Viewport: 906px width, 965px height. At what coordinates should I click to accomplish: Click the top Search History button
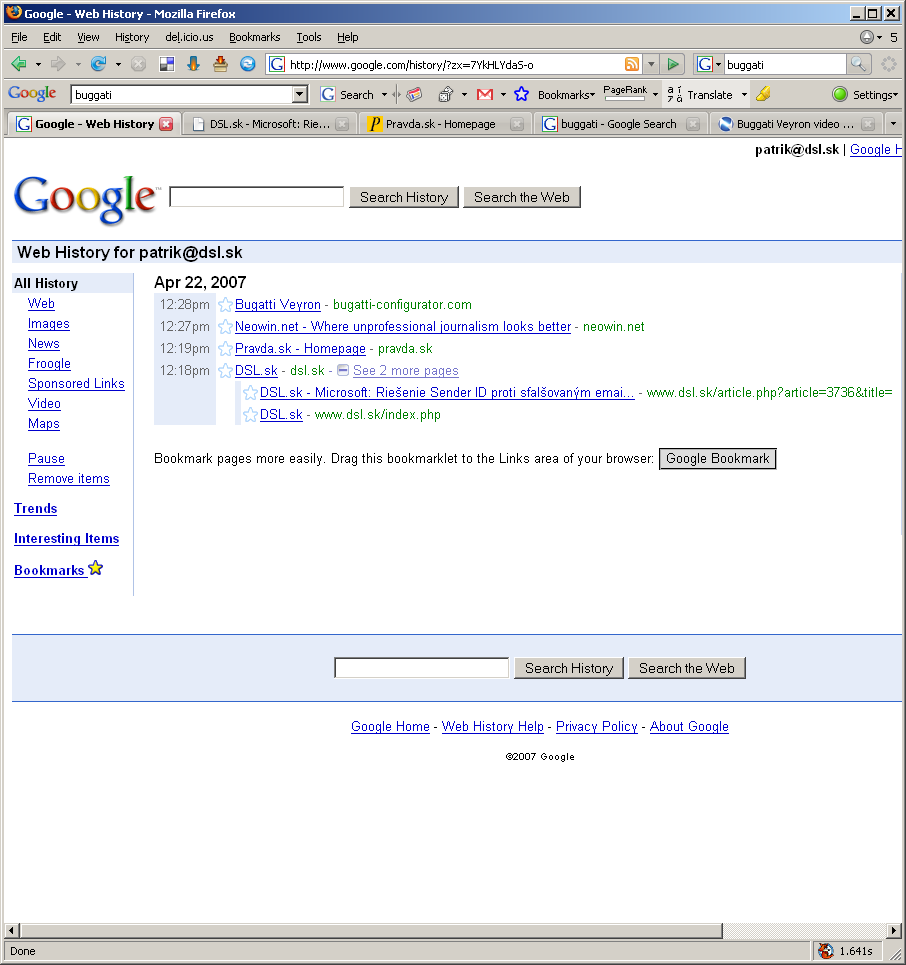coord(404,198)
